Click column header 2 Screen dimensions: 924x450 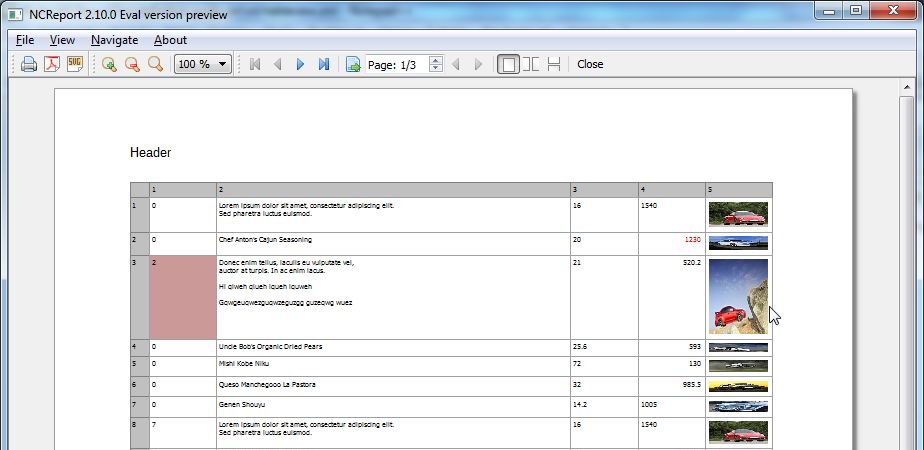coord(393,190)
